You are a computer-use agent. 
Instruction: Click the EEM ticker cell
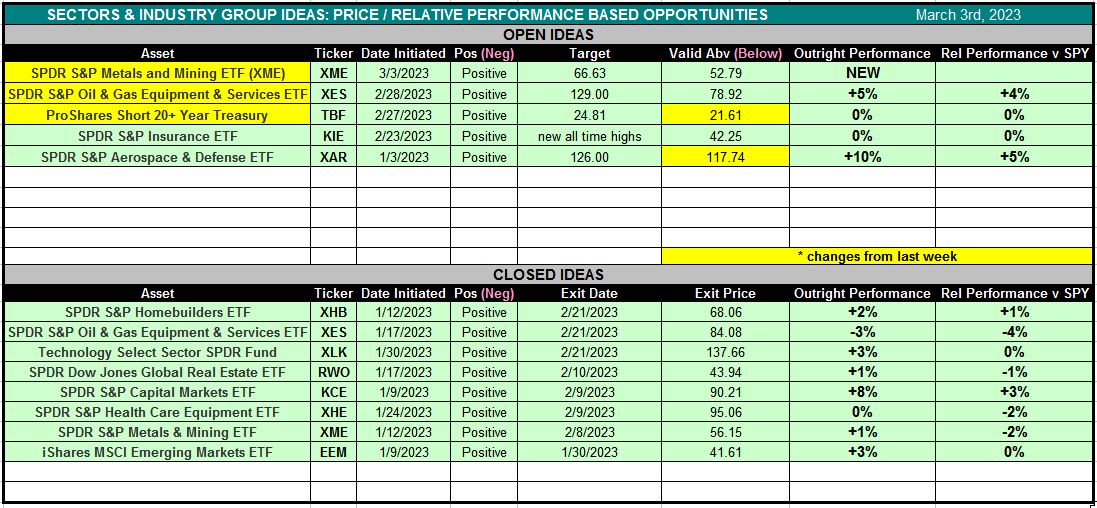click(333, 452)
